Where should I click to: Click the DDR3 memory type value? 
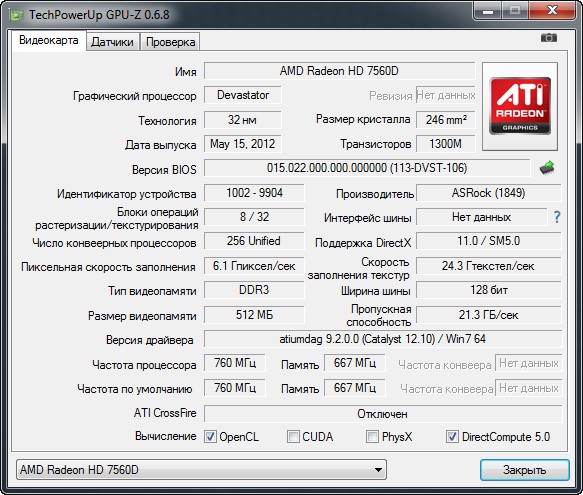pos(254,290)
